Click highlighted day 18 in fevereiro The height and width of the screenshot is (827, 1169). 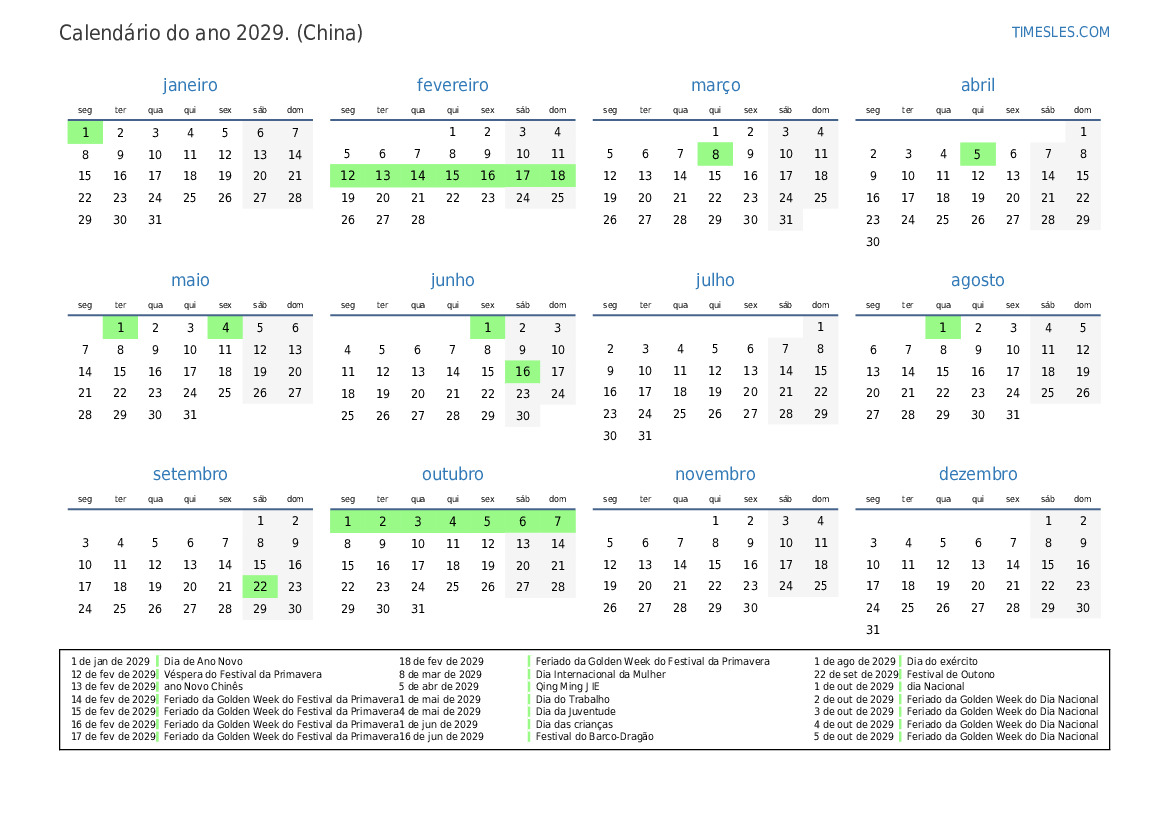[558, 176]
